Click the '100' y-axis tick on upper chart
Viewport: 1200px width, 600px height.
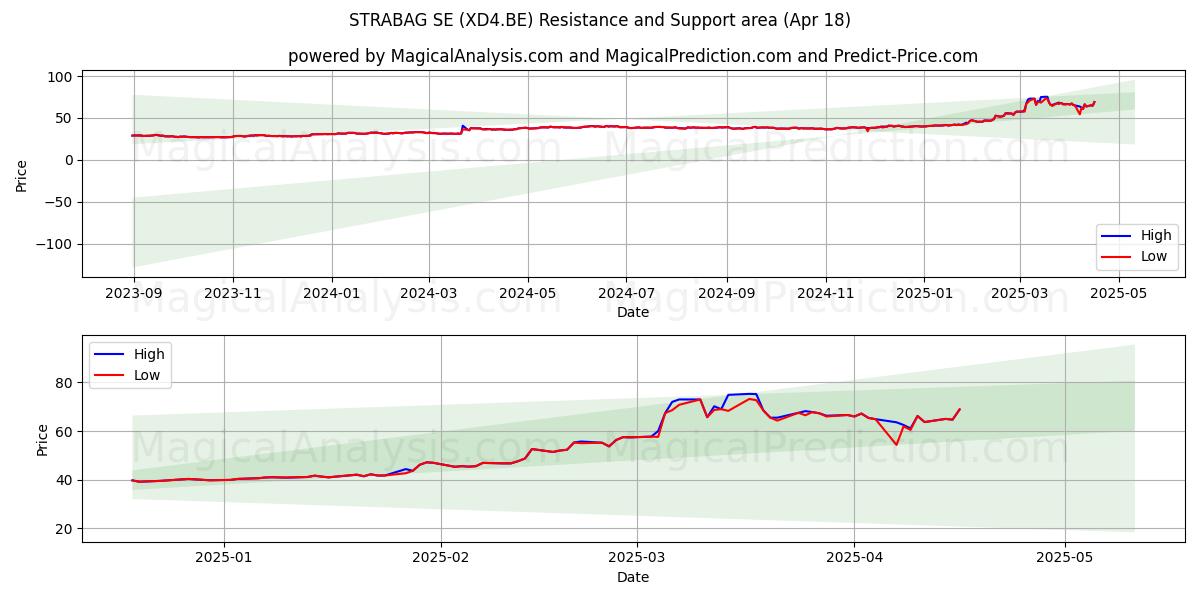(61, 77)
